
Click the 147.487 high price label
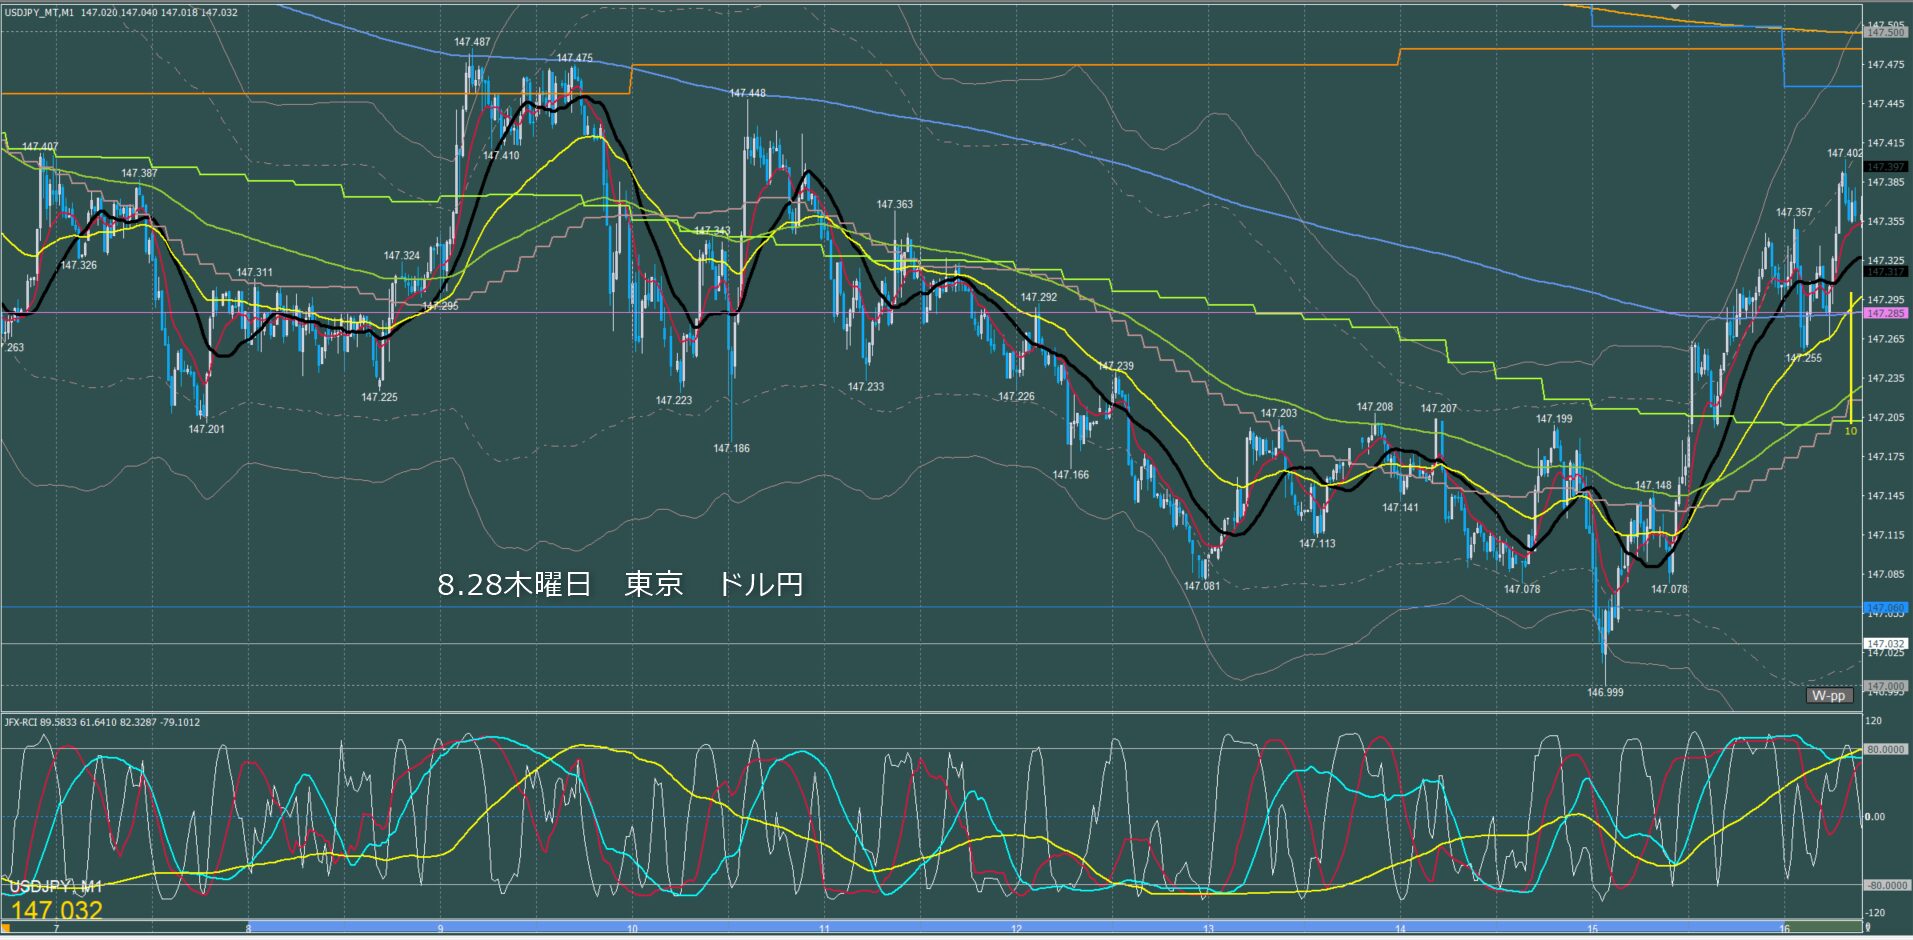(472, 42)
